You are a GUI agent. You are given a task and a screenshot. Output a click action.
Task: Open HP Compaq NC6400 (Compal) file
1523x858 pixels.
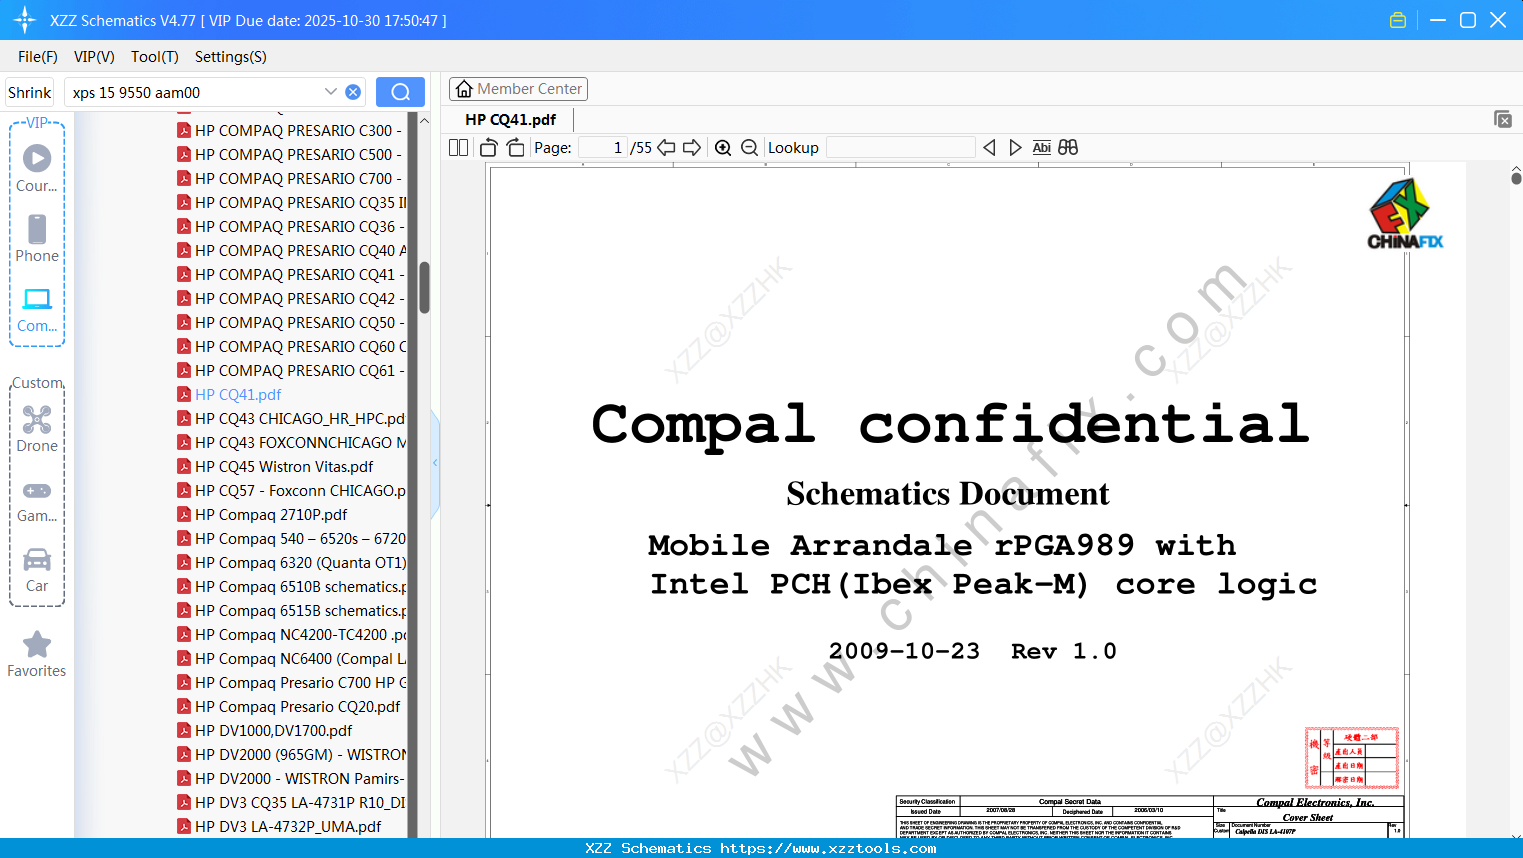point(291,658)
